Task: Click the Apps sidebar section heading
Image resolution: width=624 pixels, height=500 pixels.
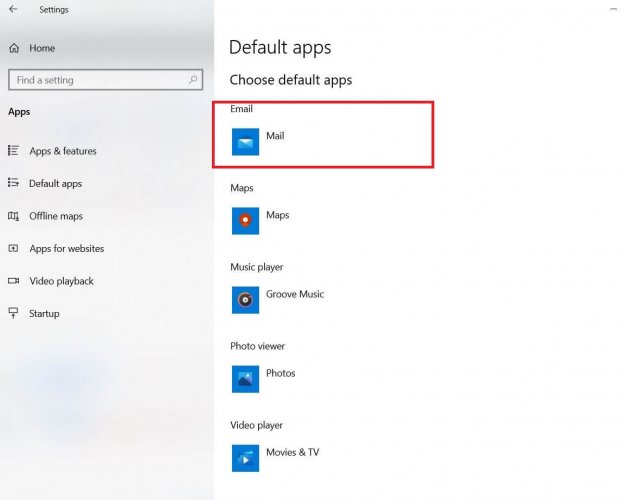Action: (x=19, y=112)
